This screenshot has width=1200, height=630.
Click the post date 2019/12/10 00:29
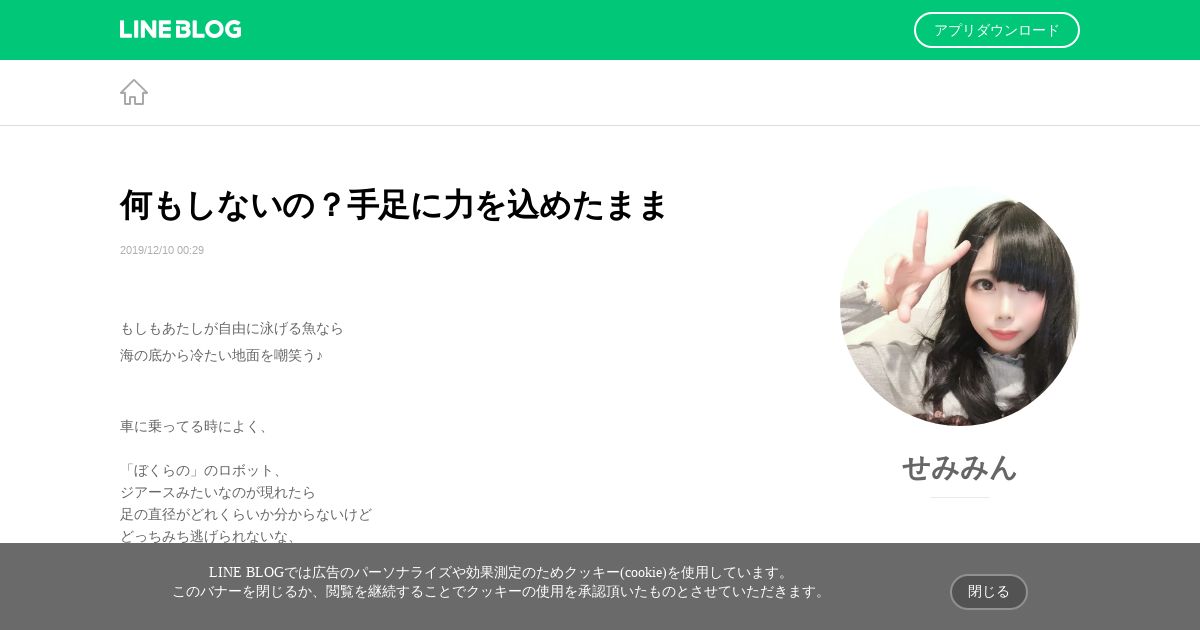pos(162,250)
